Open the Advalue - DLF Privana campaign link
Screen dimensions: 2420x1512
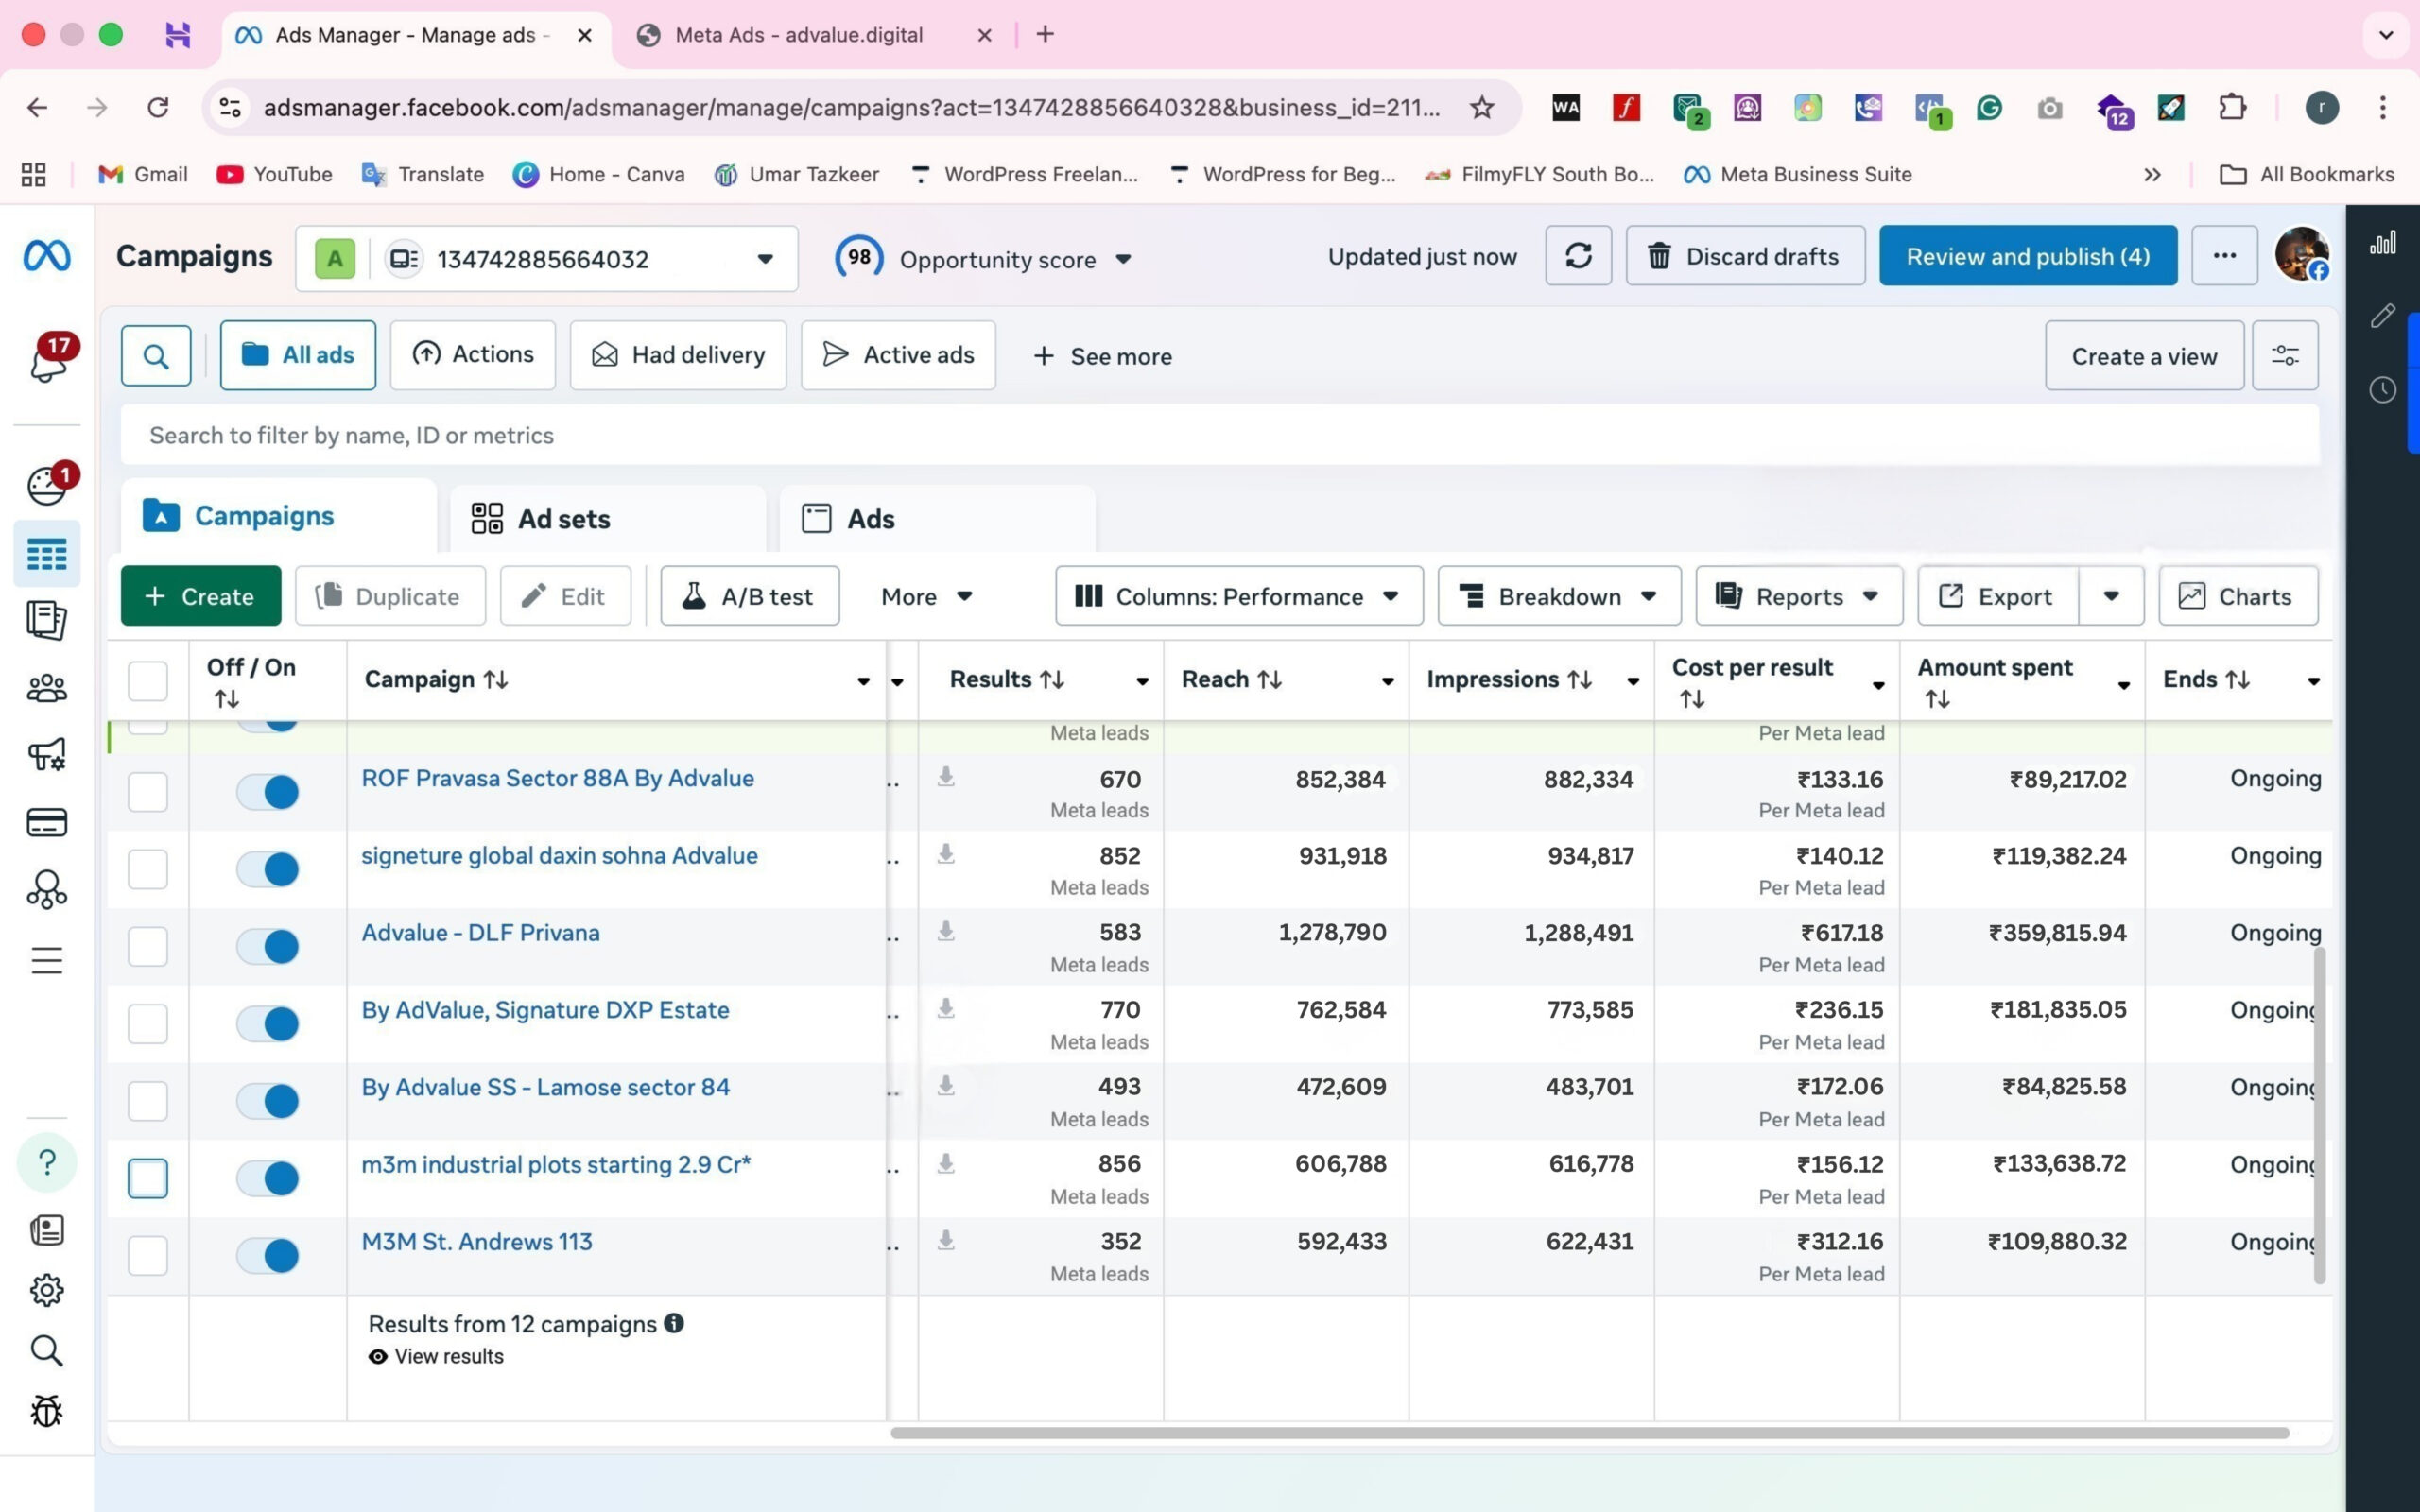[x=480, y=932]
